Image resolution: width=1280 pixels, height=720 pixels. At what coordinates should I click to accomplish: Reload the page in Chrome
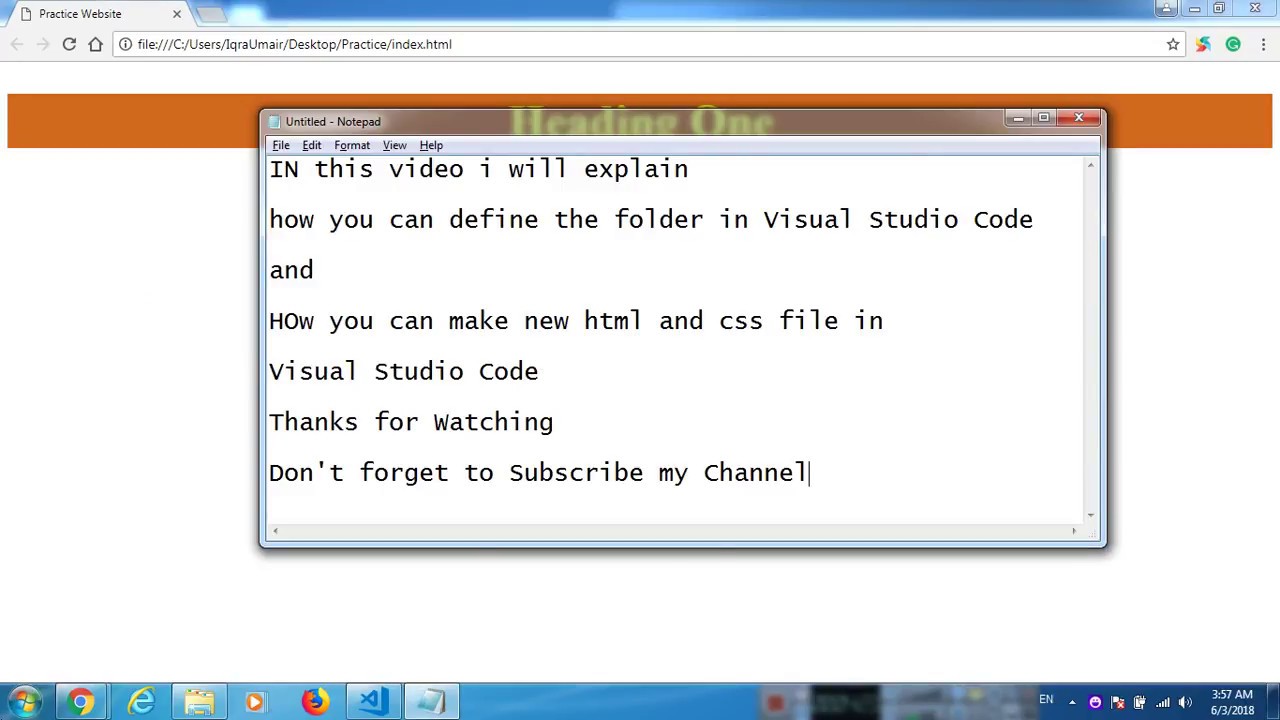tap(69, 44)
